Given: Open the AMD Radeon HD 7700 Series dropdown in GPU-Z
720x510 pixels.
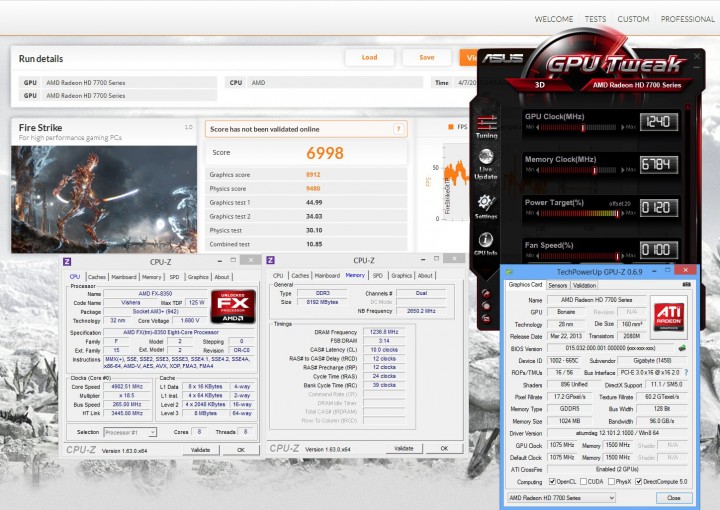Looking at the screenshot, I should 561,498.
